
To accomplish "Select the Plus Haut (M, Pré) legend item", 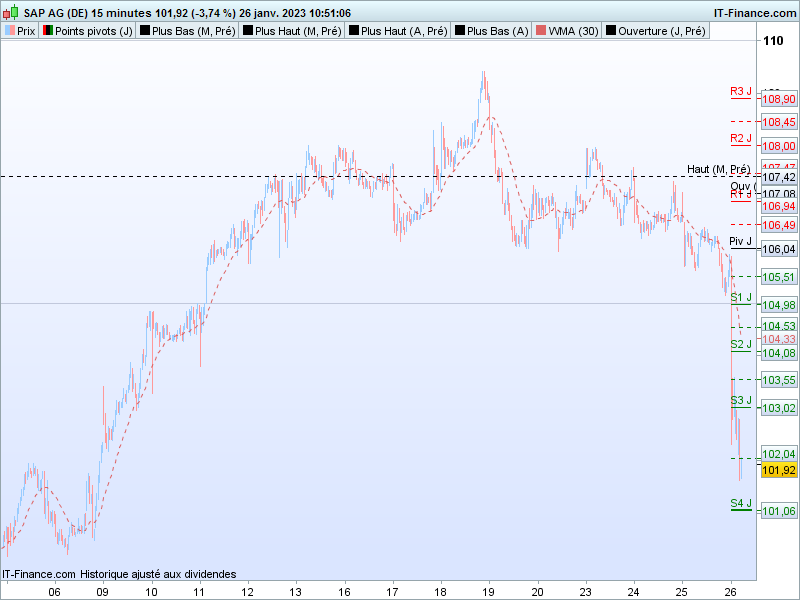I will [x=292, y=31].
